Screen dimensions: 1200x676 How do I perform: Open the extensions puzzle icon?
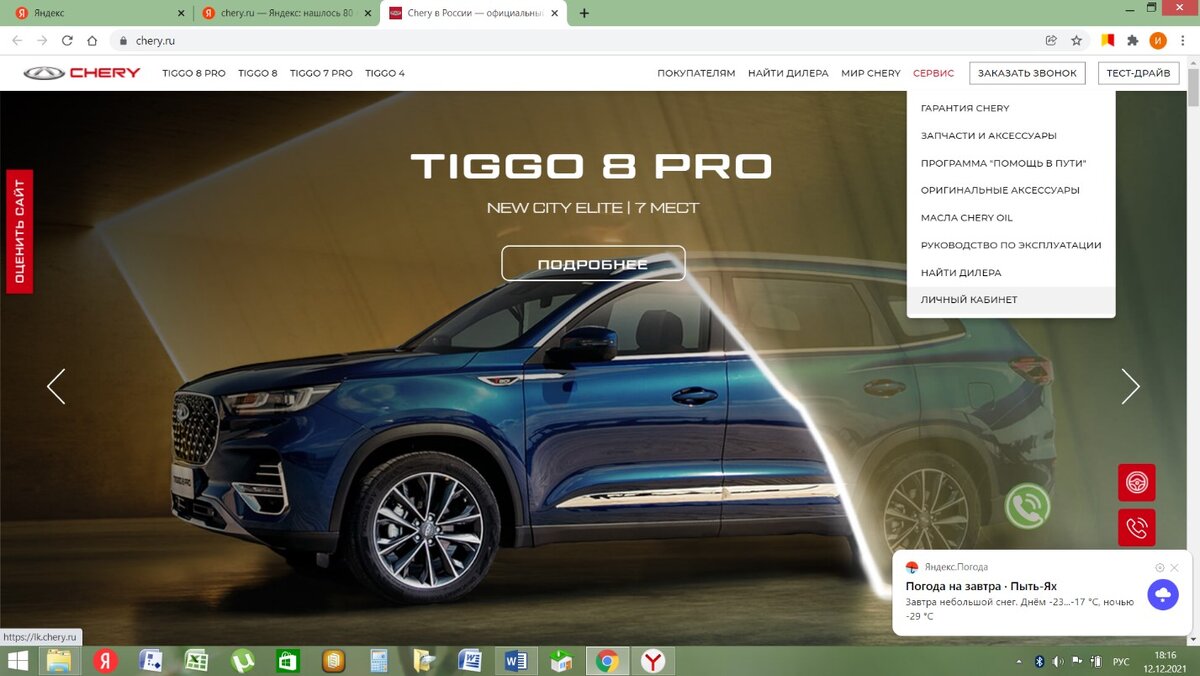pos(1133,41)
